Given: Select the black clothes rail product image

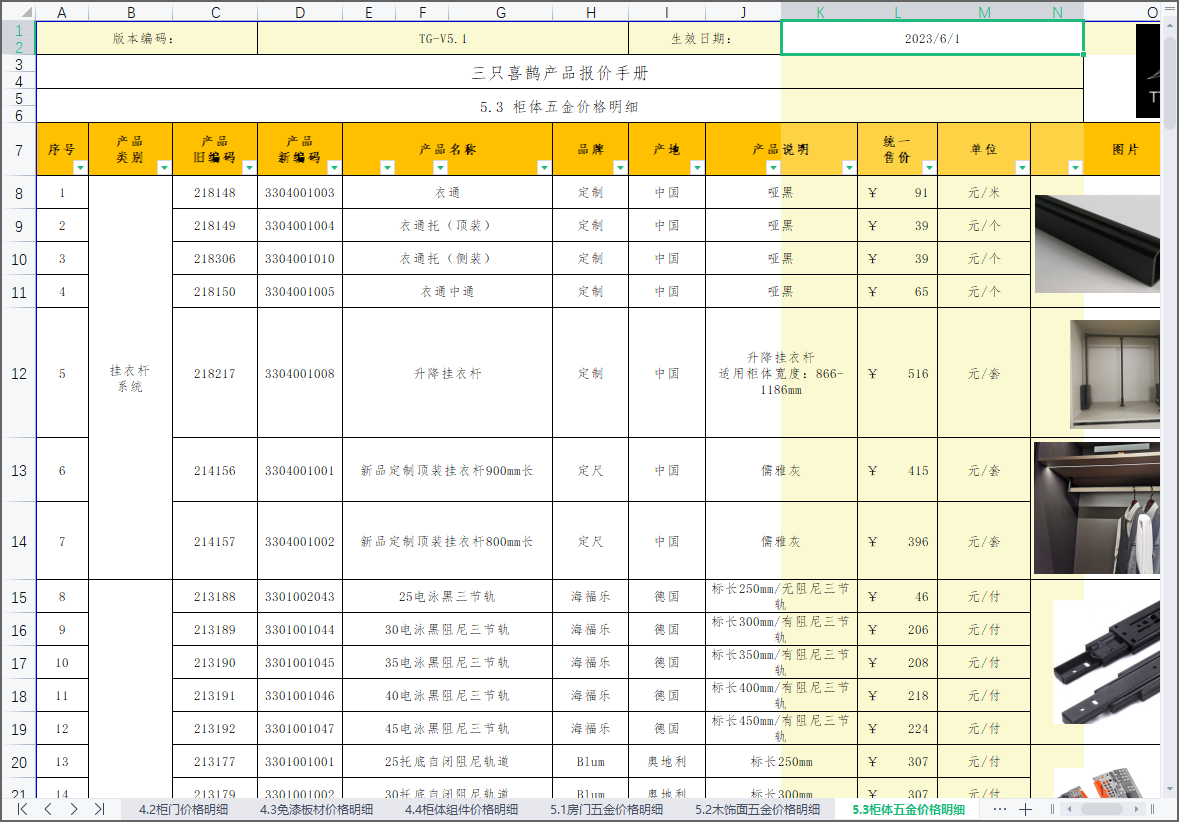Looking at the screenshot, I should (1097, 244).
